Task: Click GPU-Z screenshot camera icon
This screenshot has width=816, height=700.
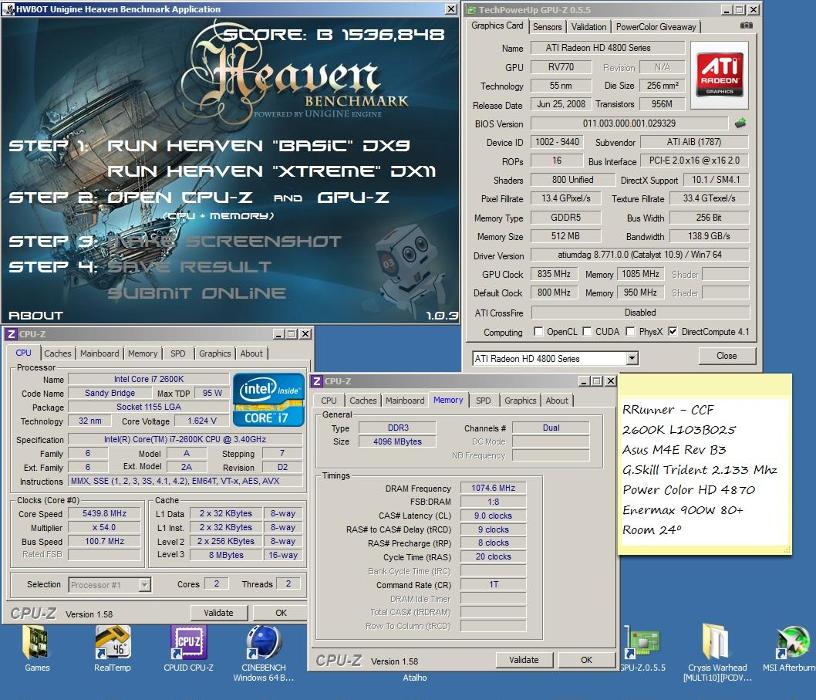Action: point(746,25)
